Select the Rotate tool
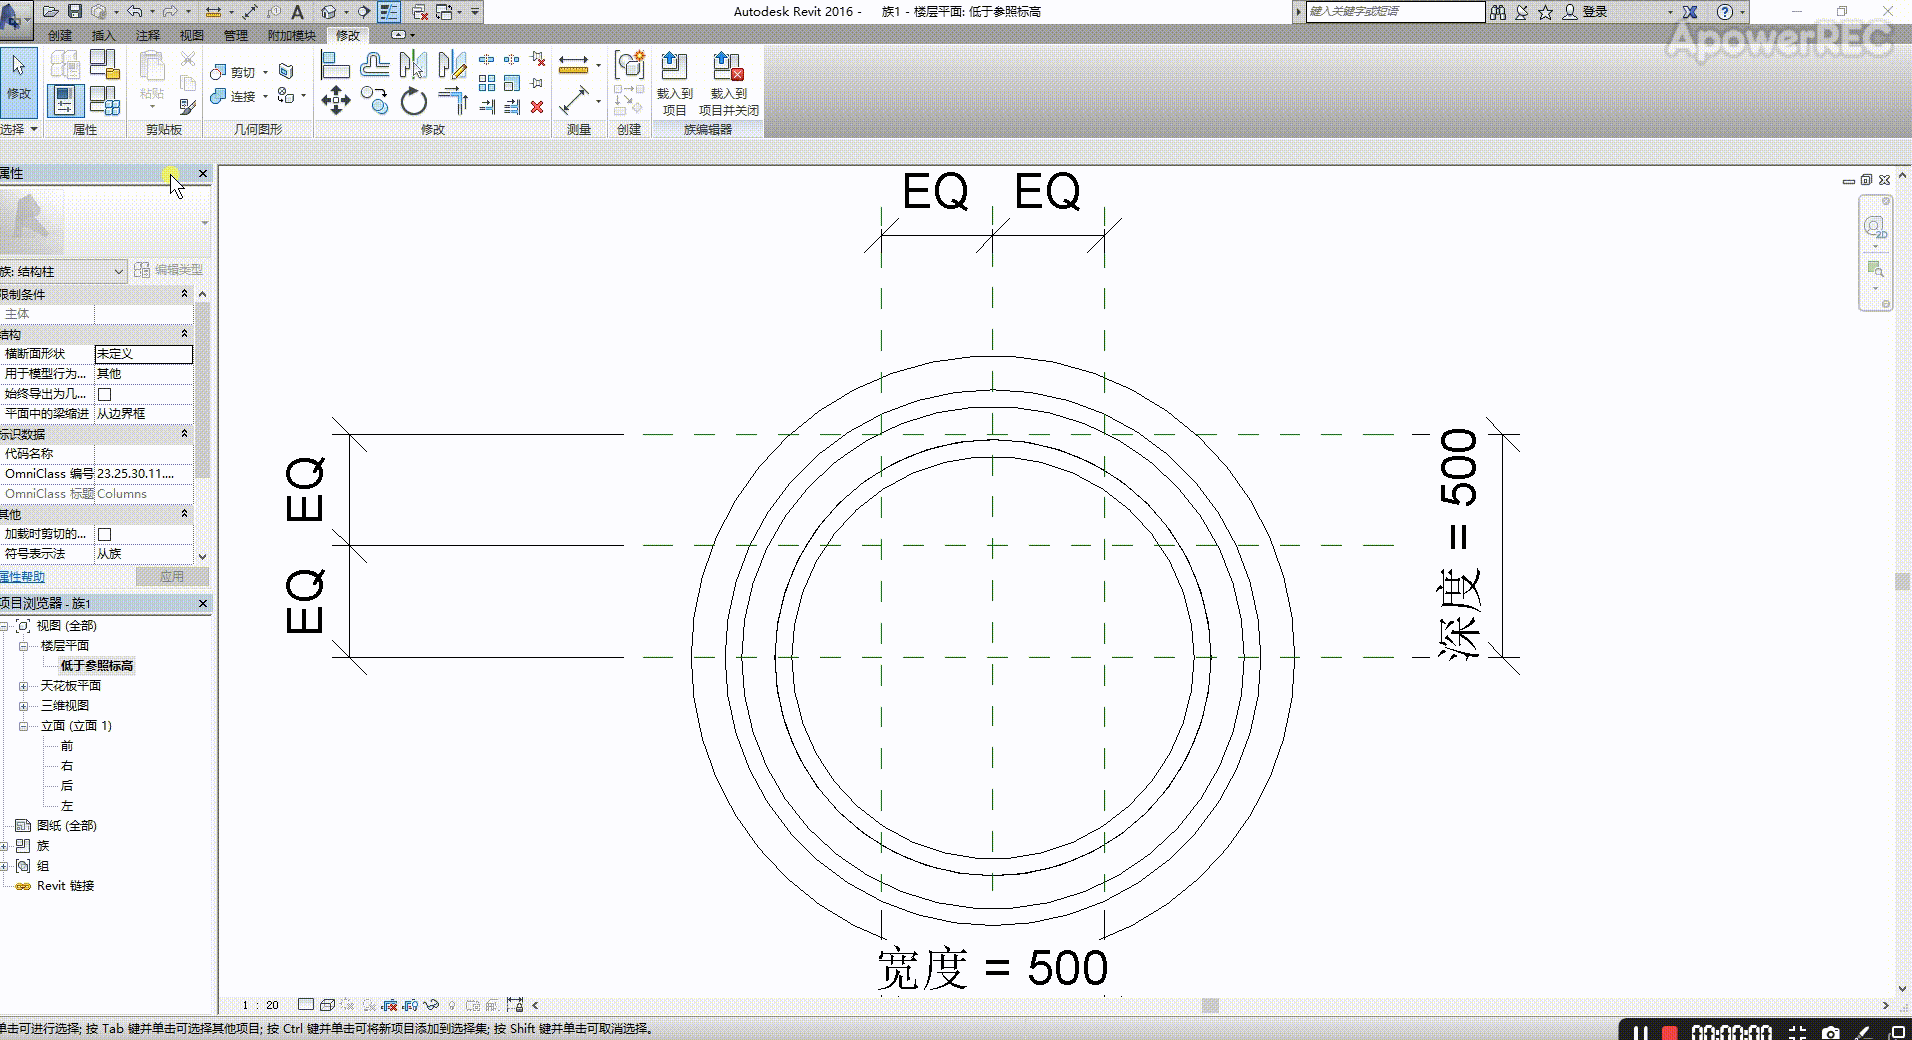 413,100
